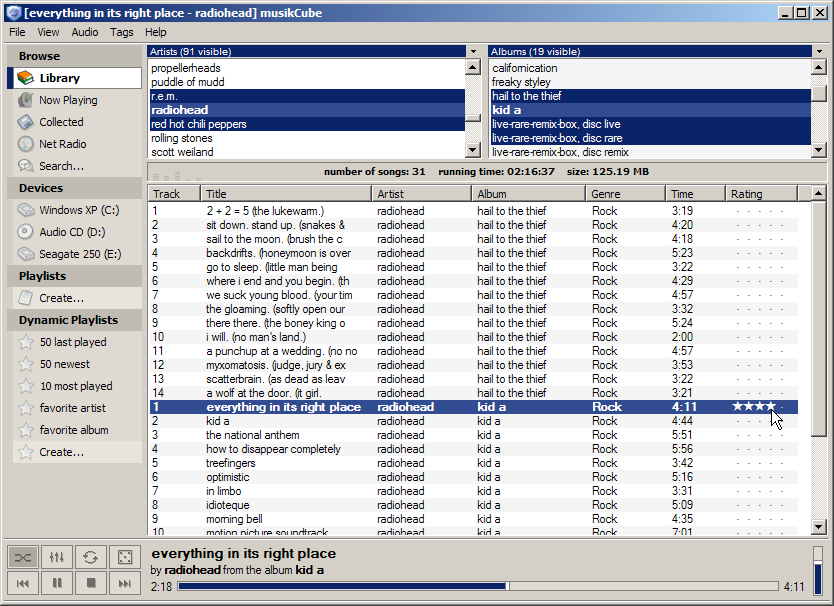Screen dimensions: 834x606
Task: Open the View menu
Action: coord(48,32)
